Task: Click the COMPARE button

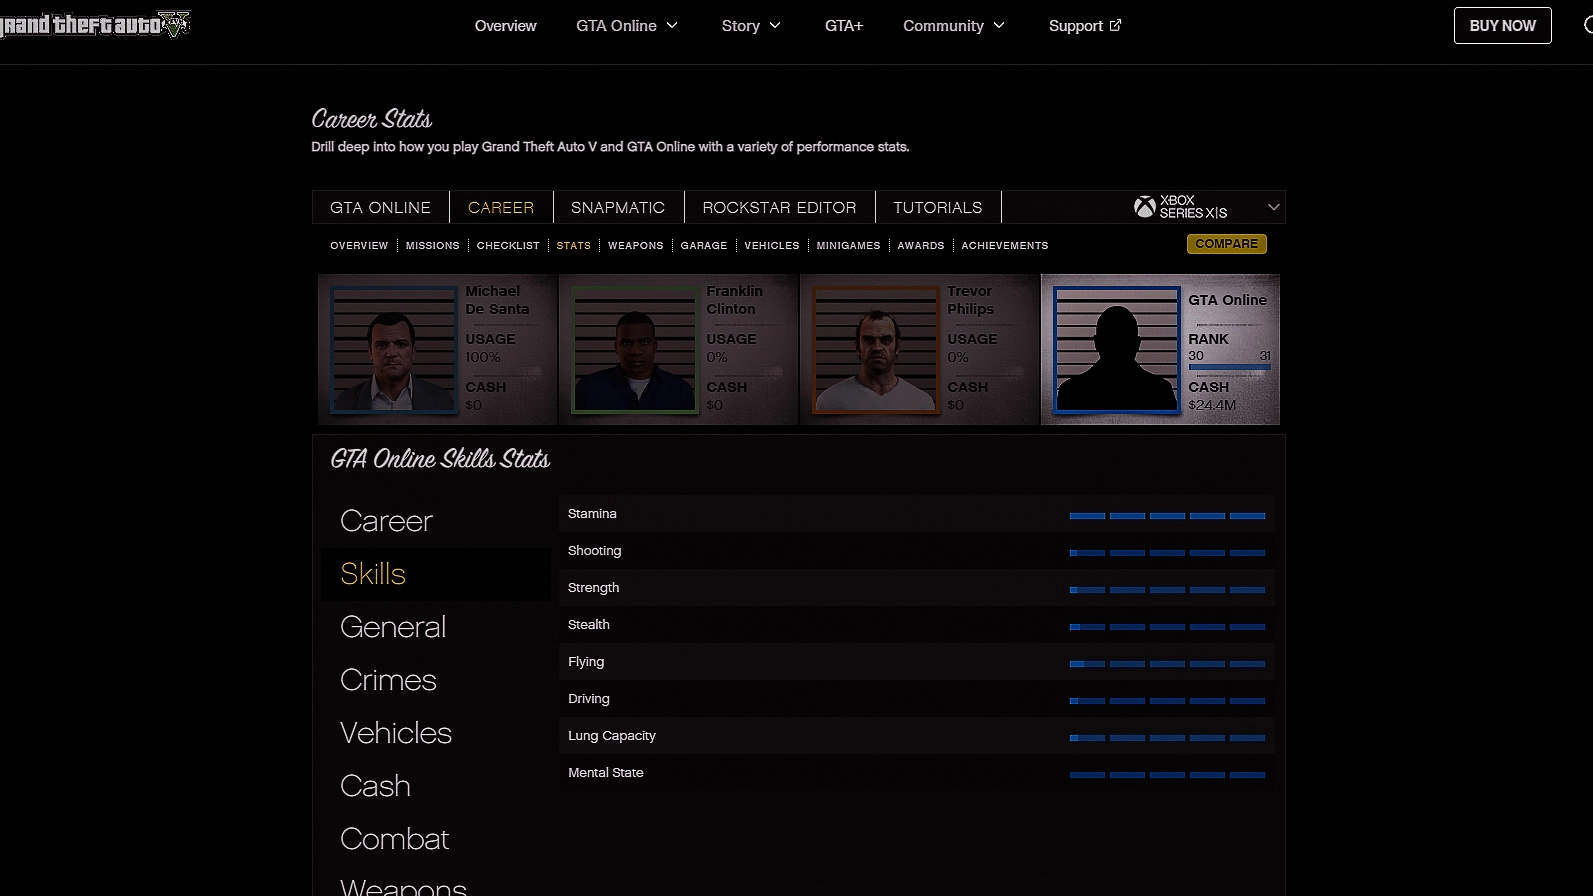Action: (x=1226, y=244)
